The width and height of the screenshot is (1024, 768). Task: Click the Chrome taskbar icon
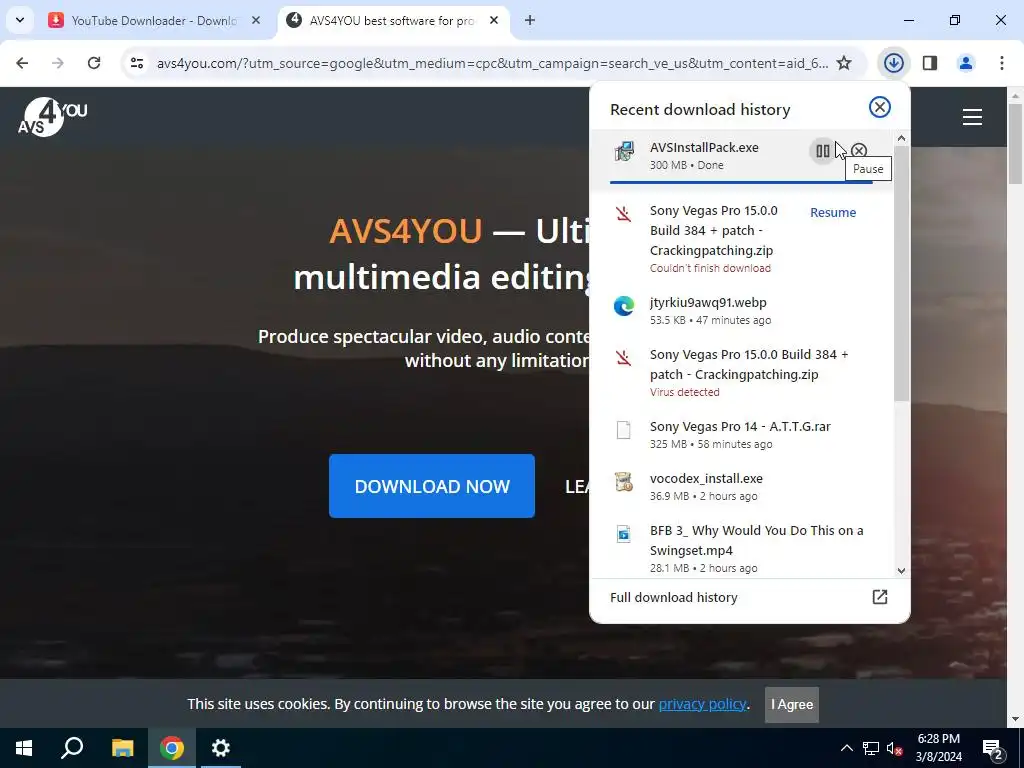[x=172, y=748]
